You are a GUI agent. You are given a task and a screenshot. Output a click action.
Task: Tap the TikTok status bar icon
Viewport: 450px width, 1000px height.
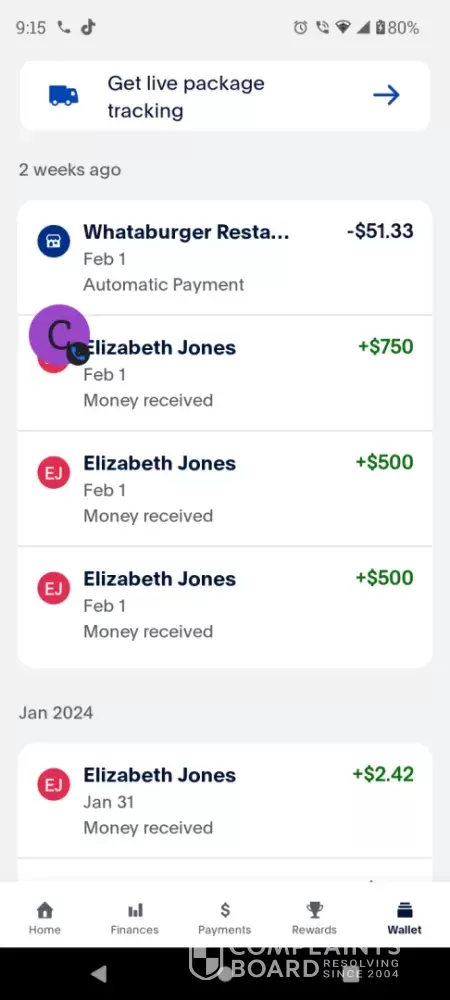coord(88,27)
